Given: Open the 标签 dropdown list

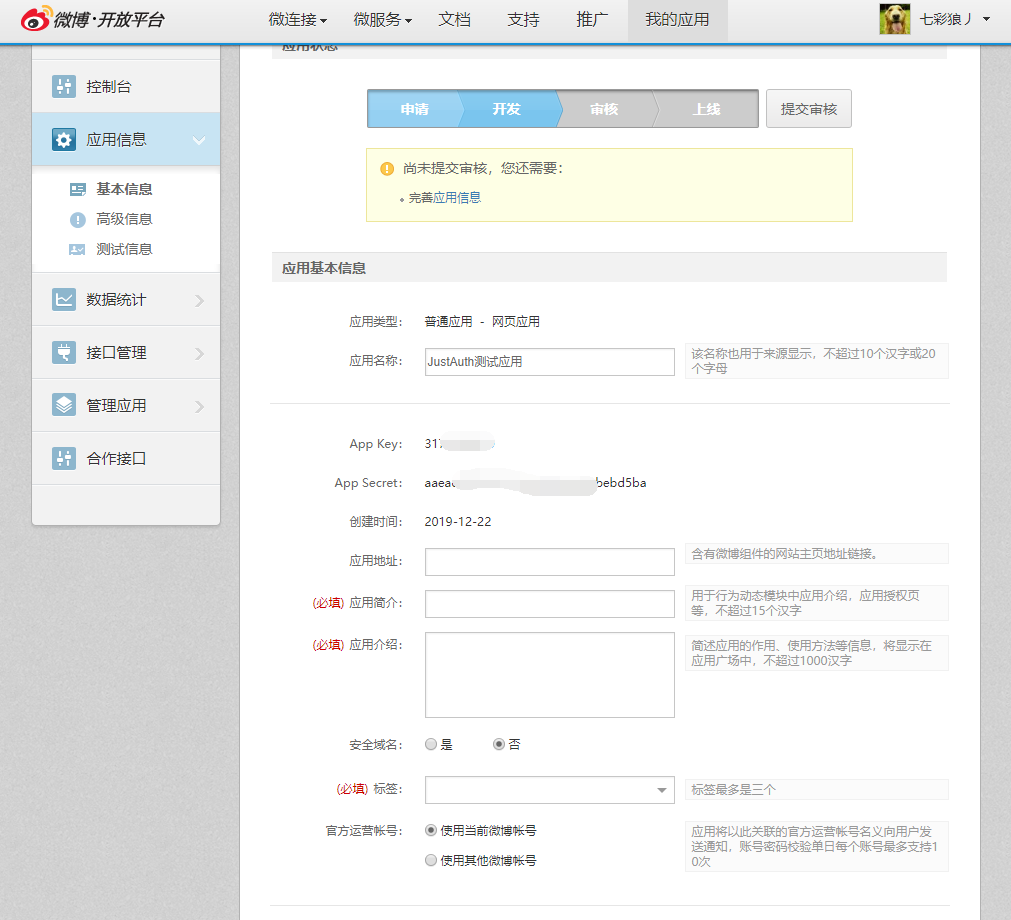Looking at the screenshot, I should [549, 790].
